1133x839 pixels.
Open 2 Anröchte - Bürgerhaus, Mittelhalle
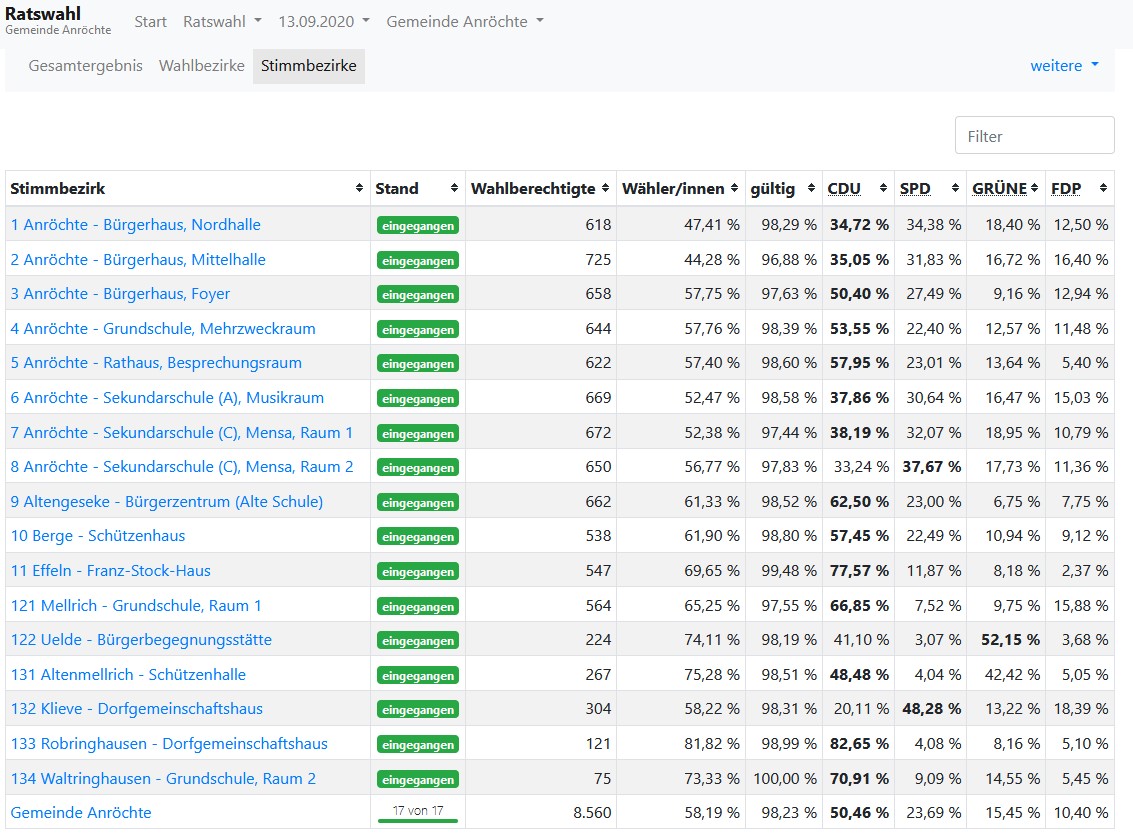click(138, 259)
